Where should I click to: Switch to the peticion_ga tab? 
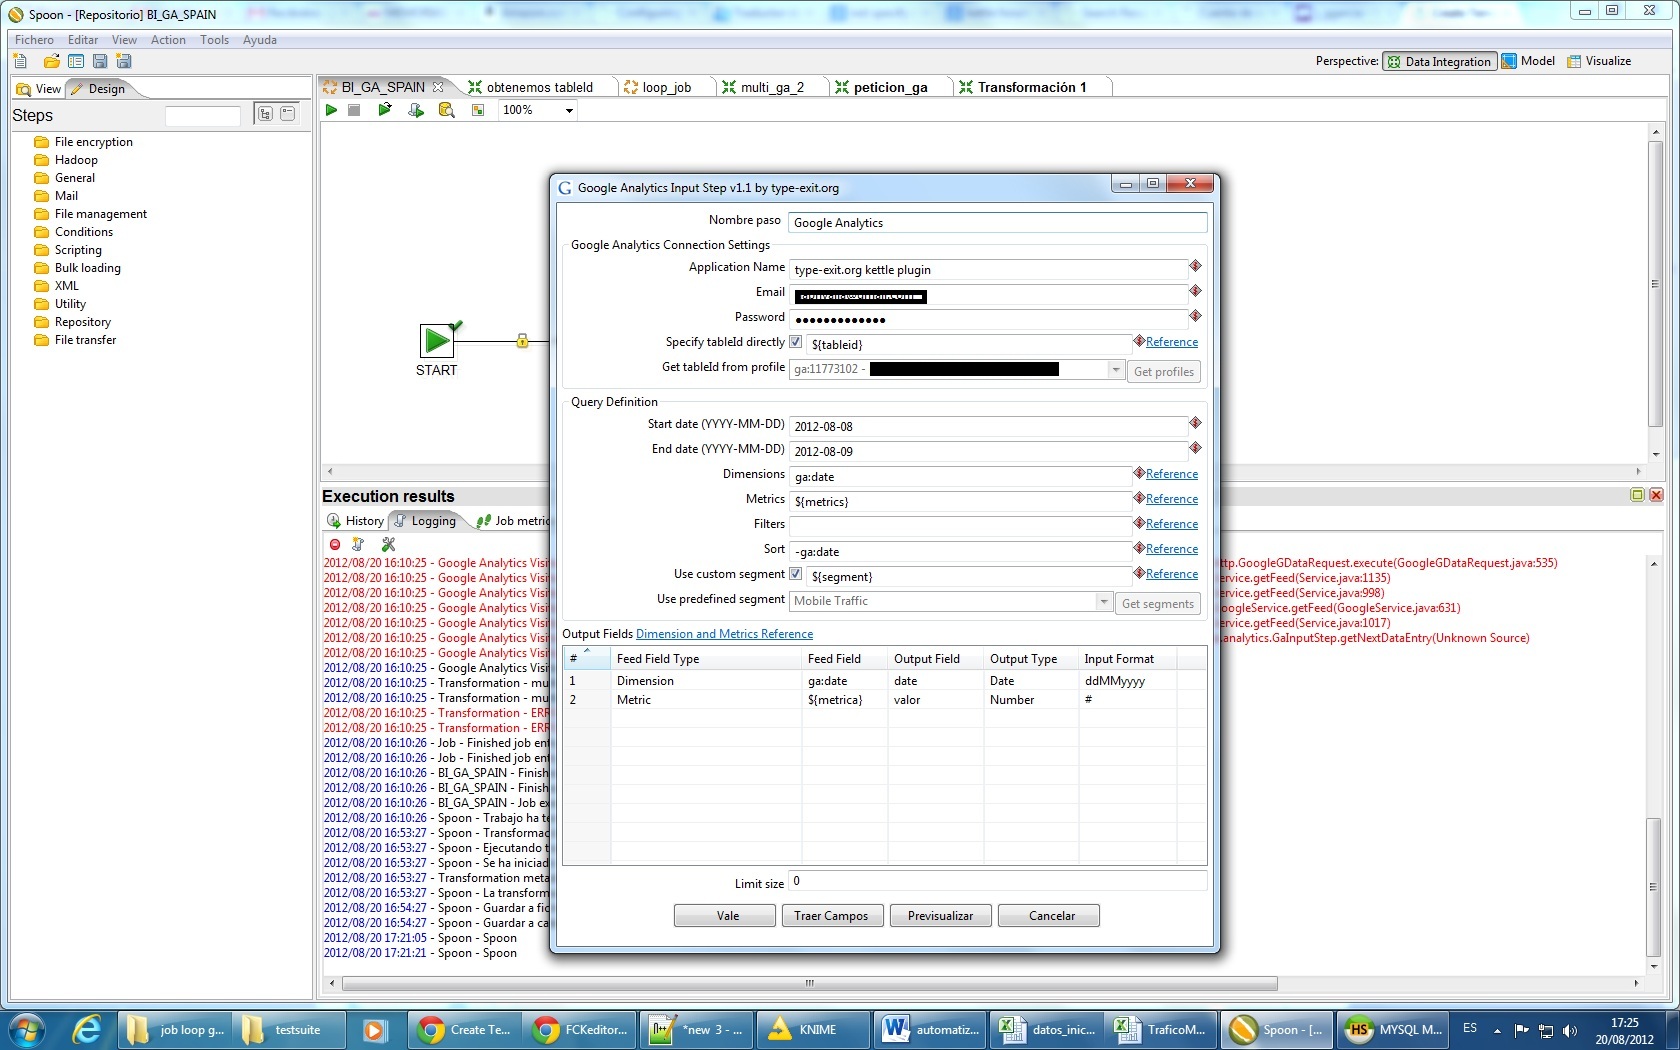(x=889, y=87)
